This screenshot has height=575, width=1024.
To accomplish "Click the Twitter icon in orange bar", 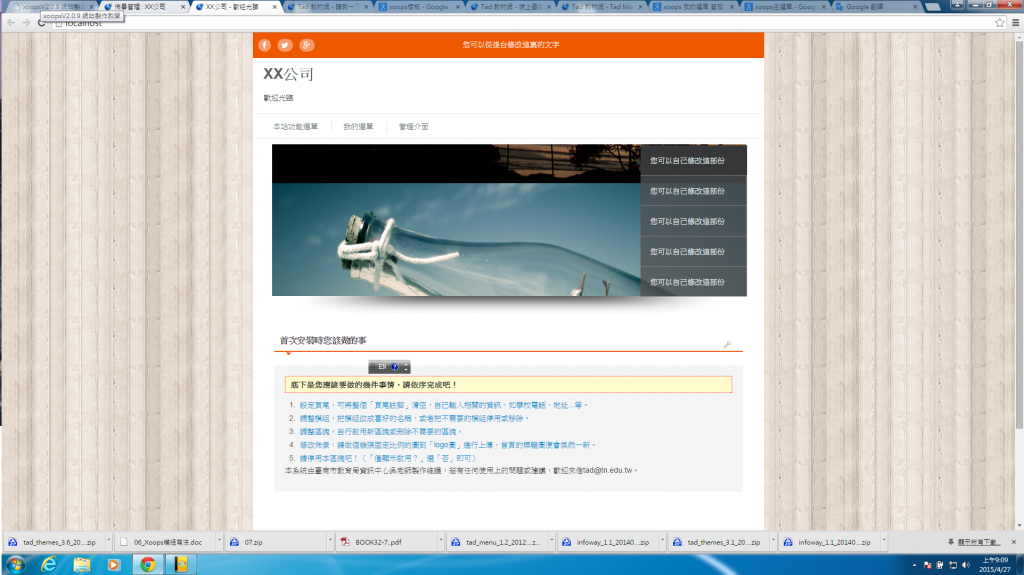I will pos(285,45).
